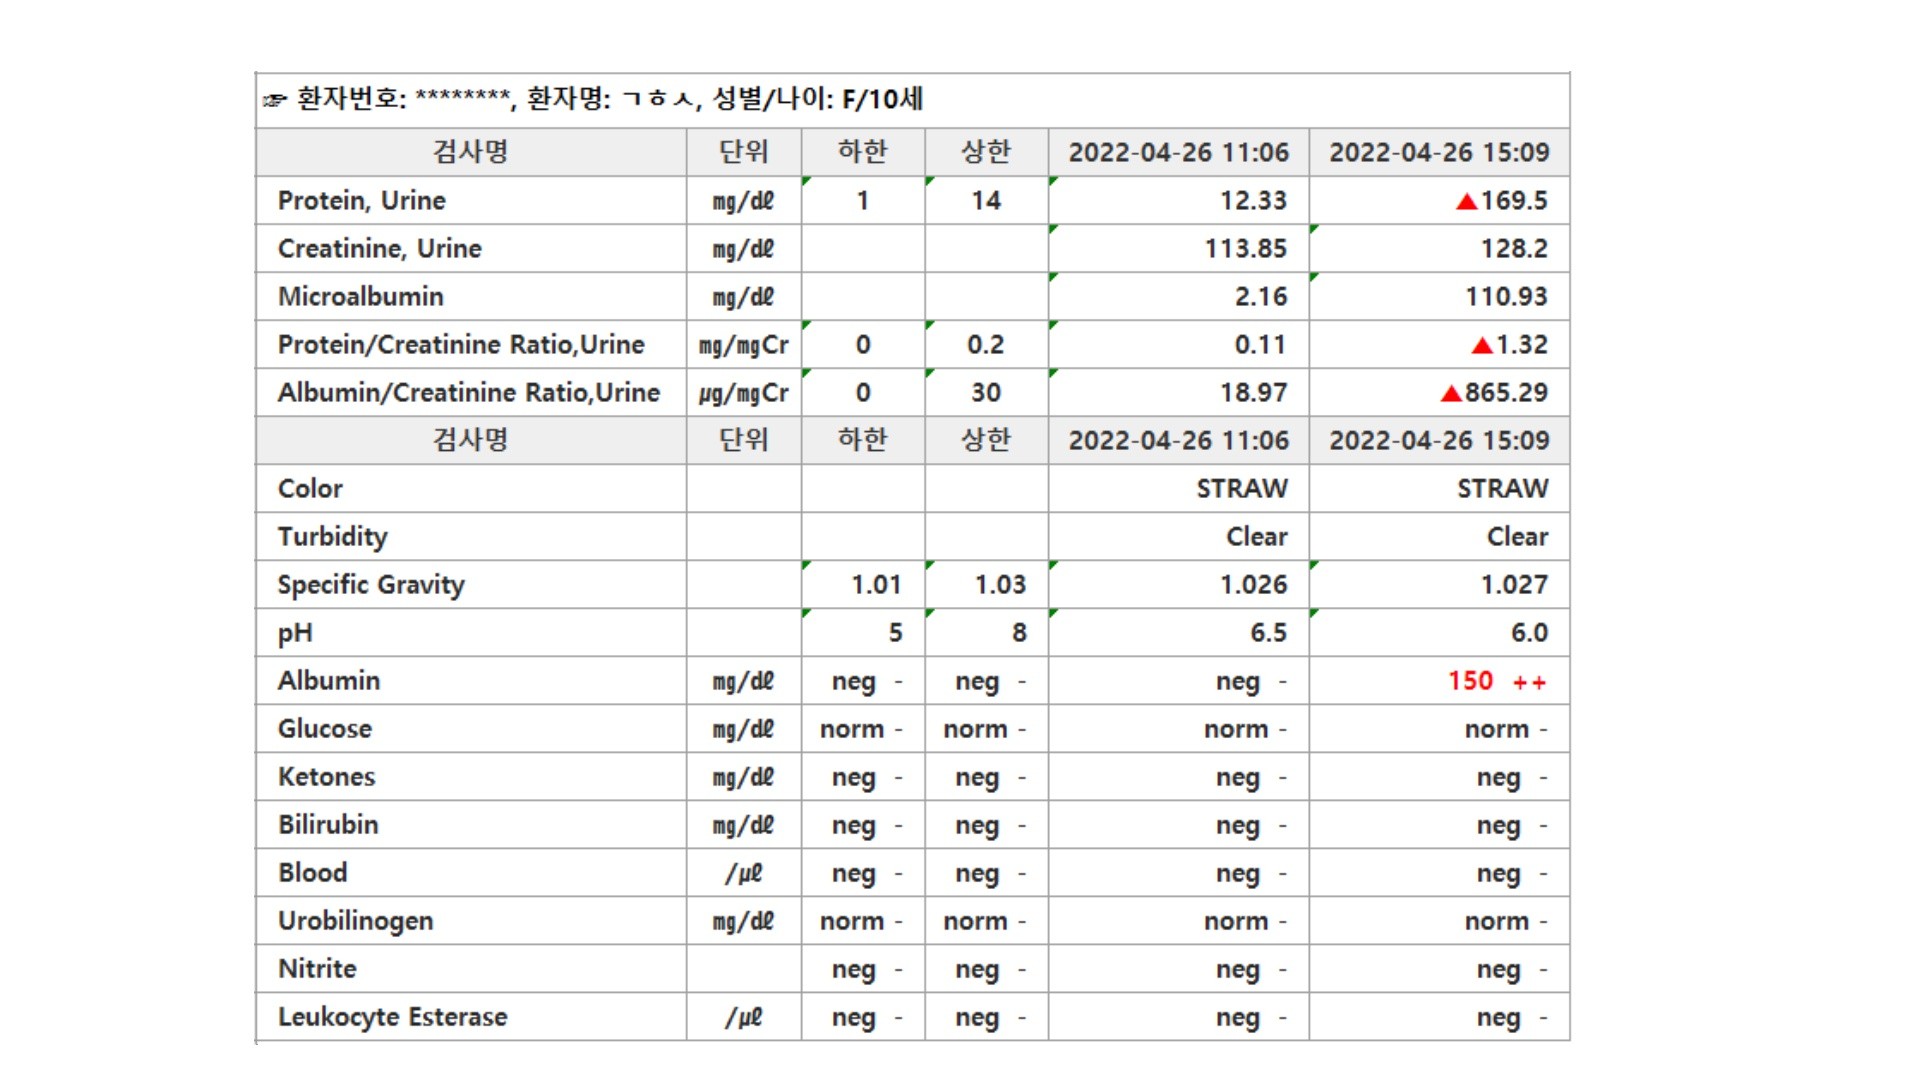This screenshot has width=1920, height=1080.
Task: Click 110.93 microalbumin value
Action: (x=1506, y=296)
